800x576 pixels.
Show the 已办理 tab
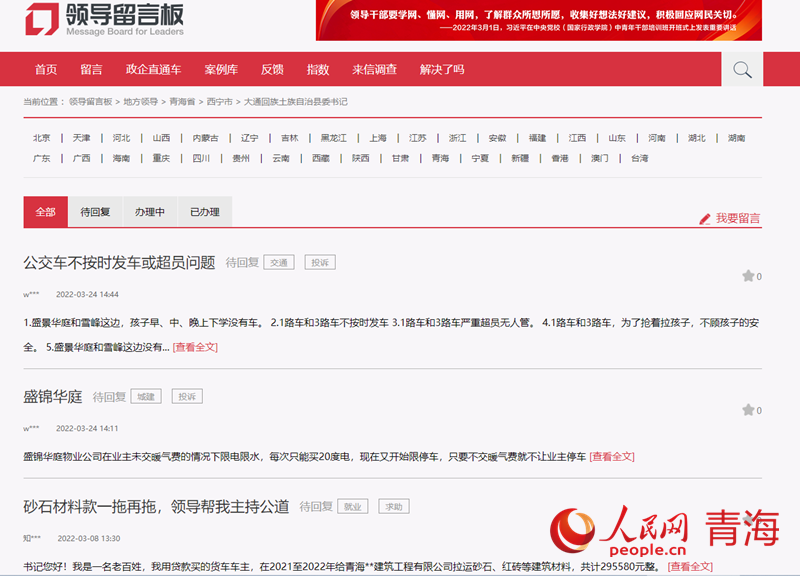(x=204, y=212)
